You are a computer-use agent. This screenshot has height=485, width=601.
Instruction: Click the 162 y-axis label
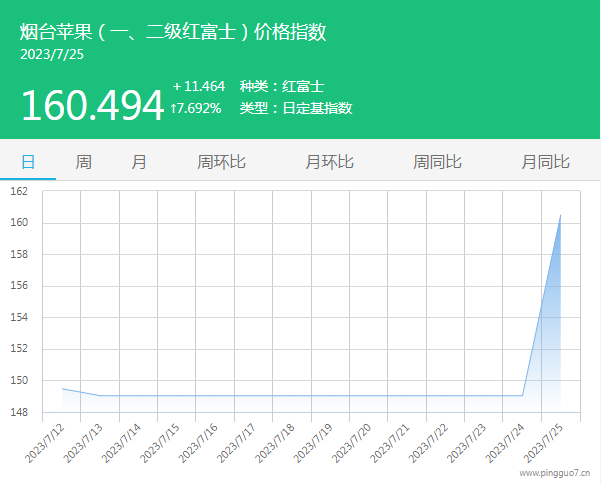pyautogui.click(x=20, y=191)
